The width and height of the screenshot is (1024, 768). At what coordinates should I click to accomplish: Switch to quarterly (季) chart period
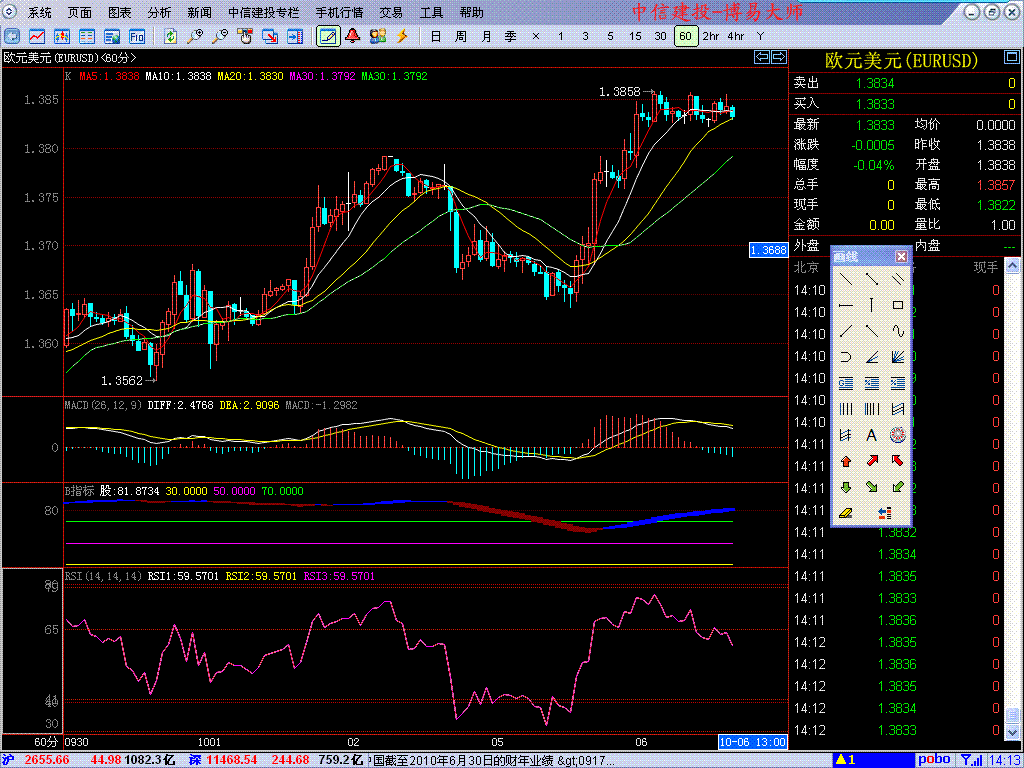click(511, 36)
